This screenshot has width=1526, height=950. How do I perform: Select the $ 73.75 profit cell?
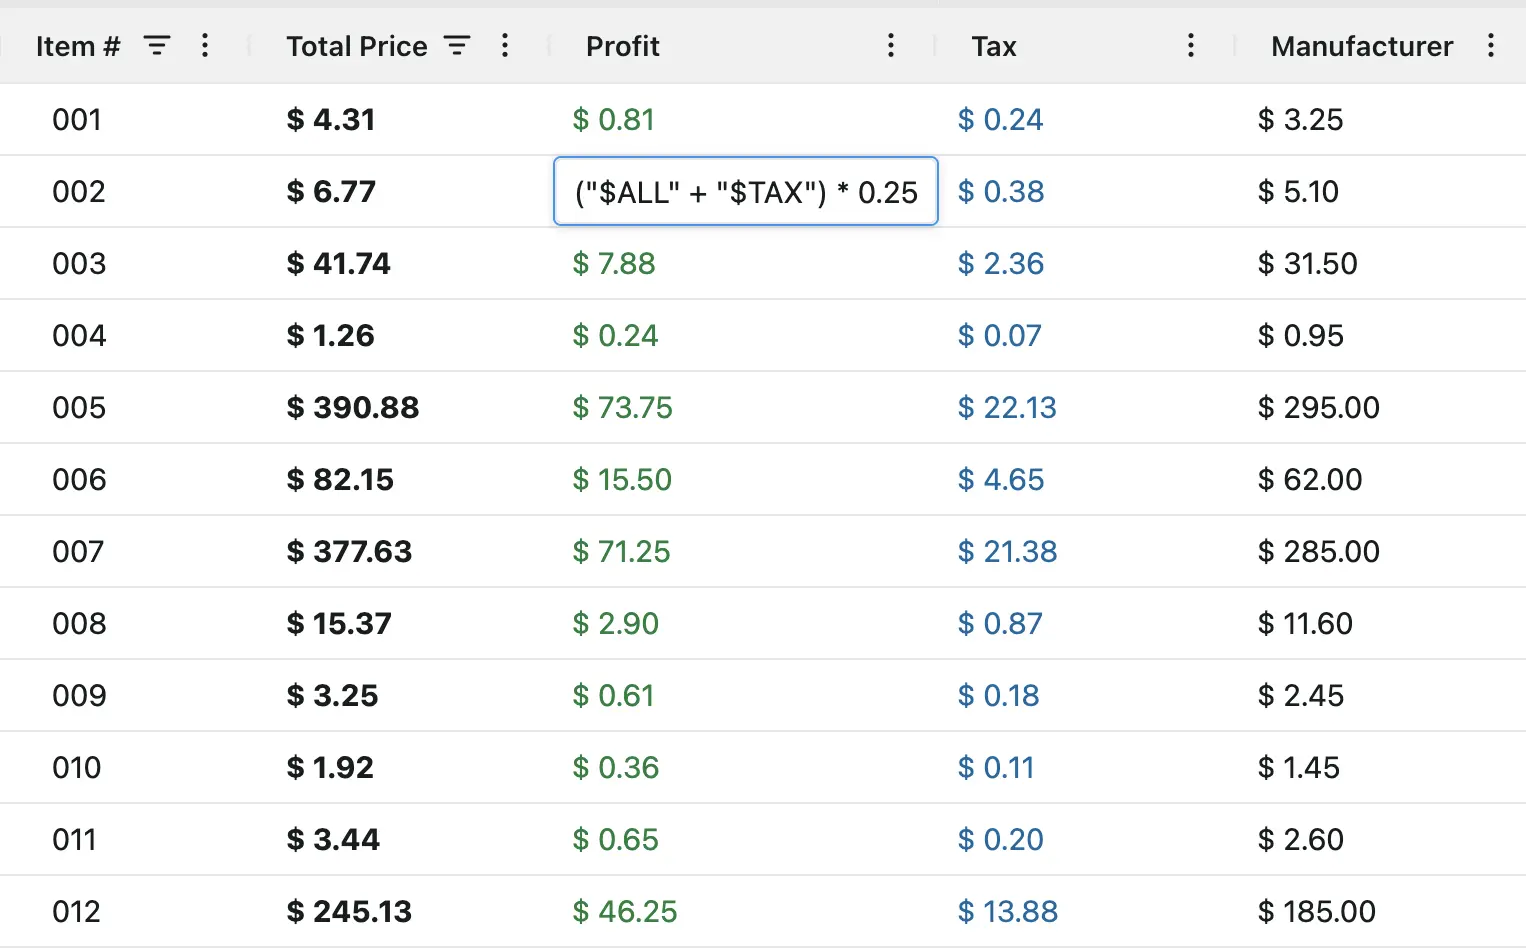(622, 408)
